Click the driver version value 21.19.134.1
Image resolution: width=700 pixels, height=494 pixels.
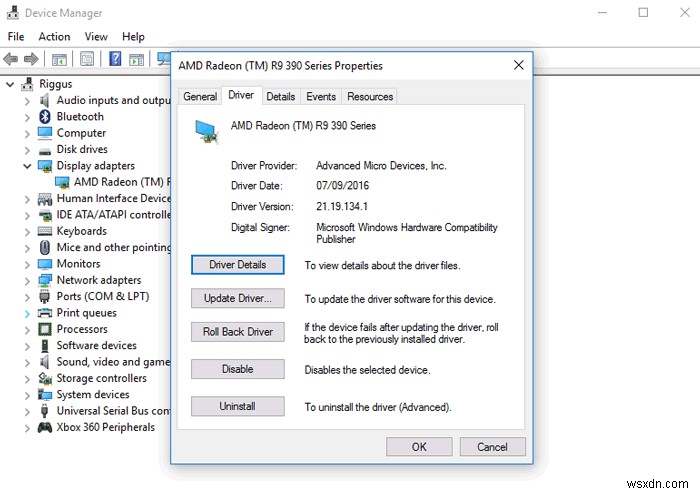[342, 206]
